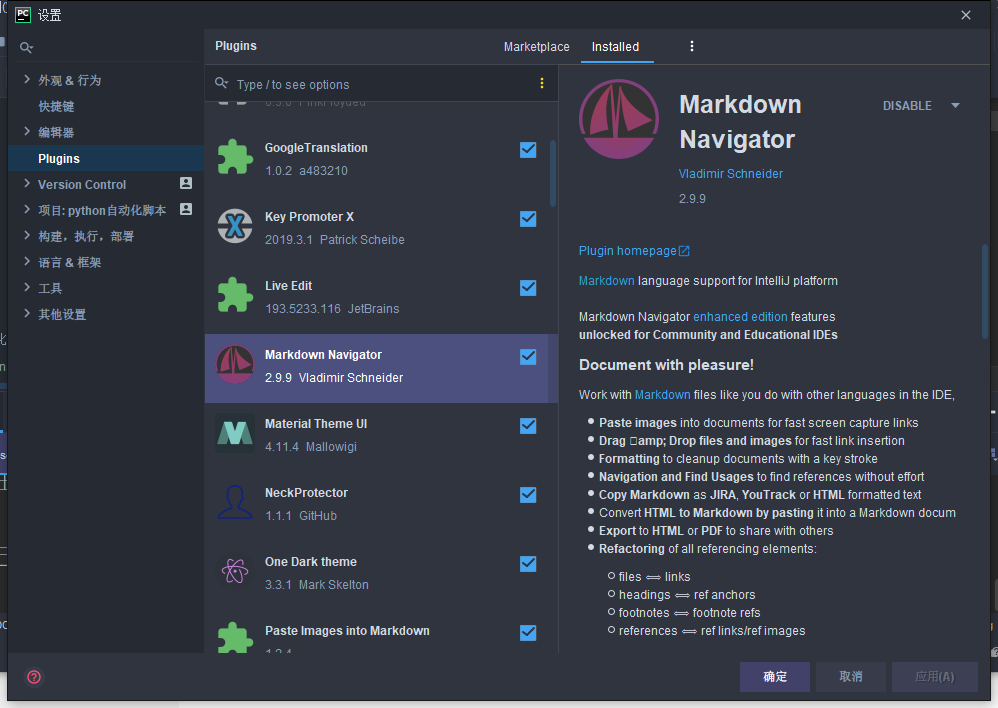Click 'NeckProtector' plugin name
This screenshot has height=708, width=998.
click(x=306, y=493)
